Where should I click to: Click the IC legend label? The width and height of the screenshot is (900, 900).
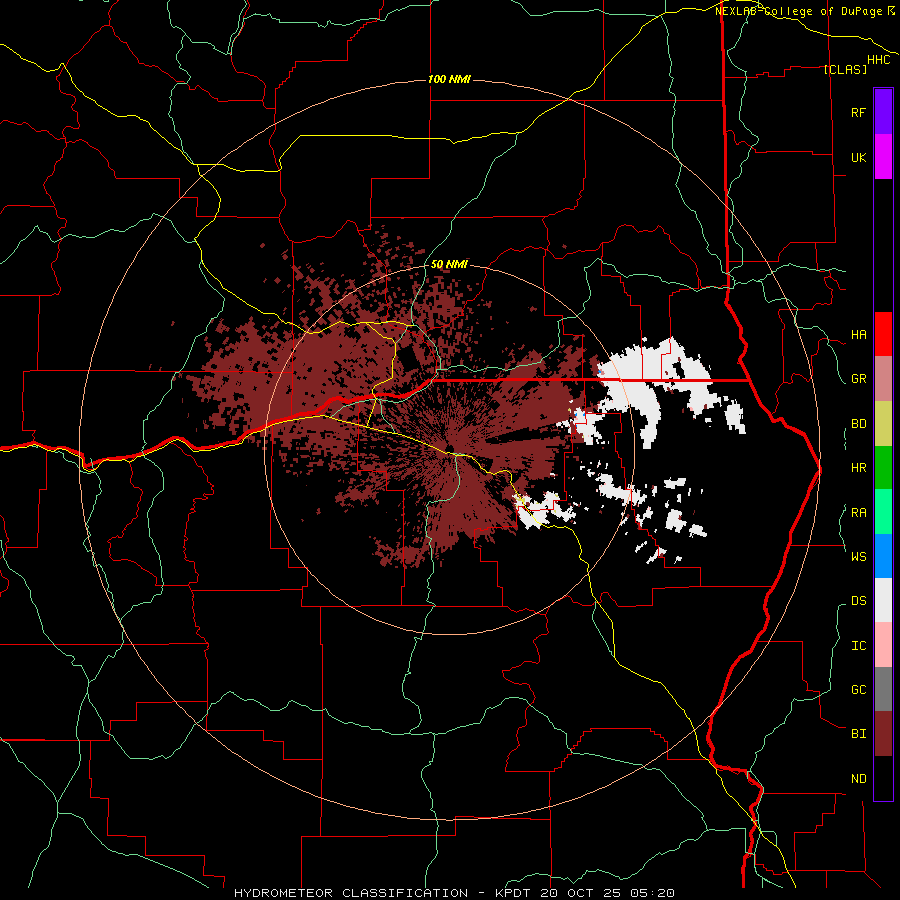pyautogui.click(x=858, y=646)
